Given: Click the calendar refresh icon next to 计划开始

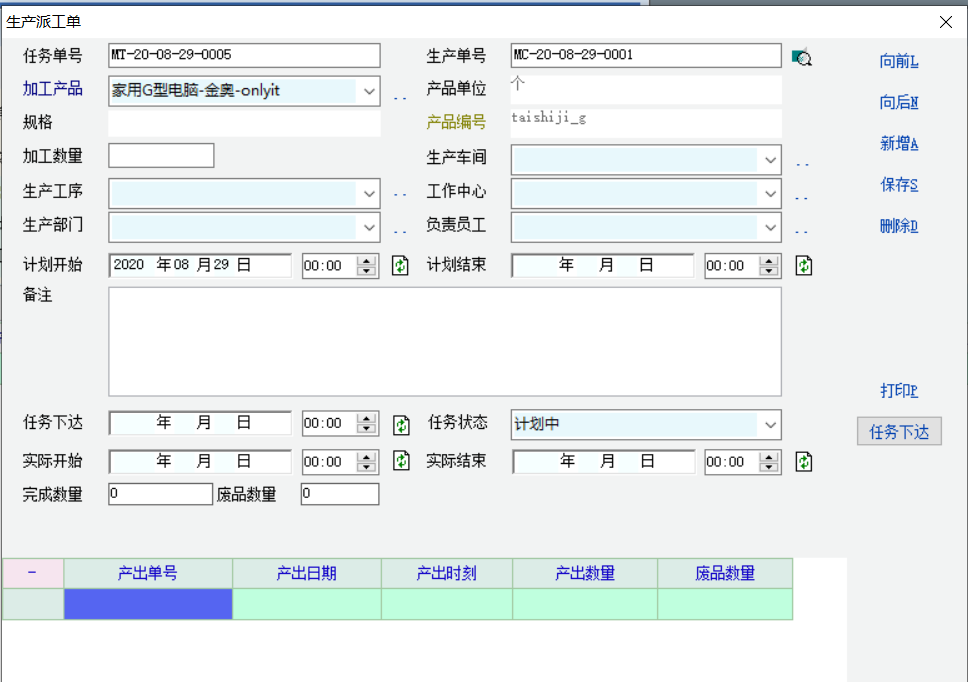Looking at the screenshot, I should click(x=400, y=266).
